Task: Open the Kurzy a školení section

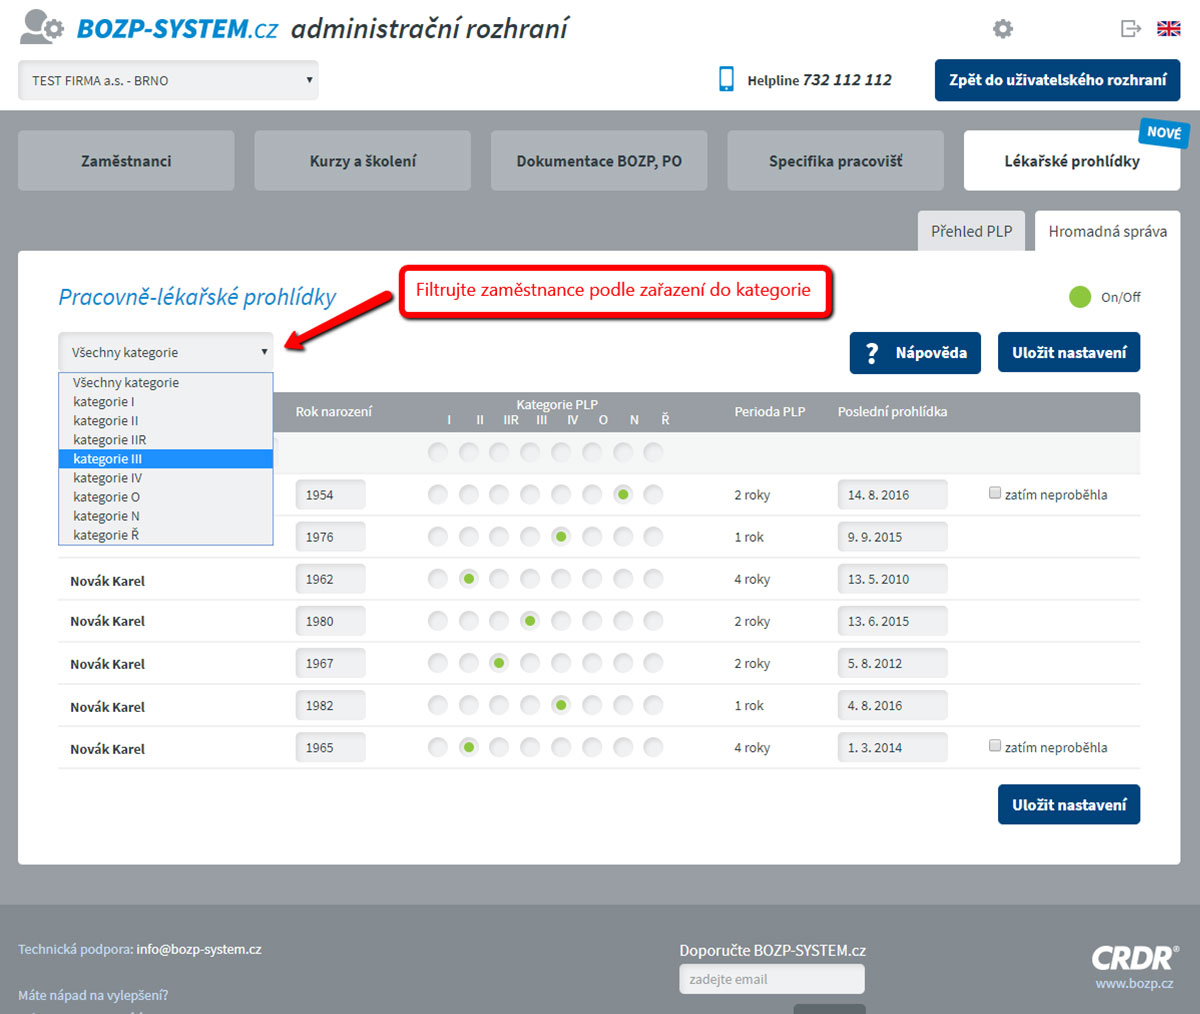Action: tap(363, 161)
